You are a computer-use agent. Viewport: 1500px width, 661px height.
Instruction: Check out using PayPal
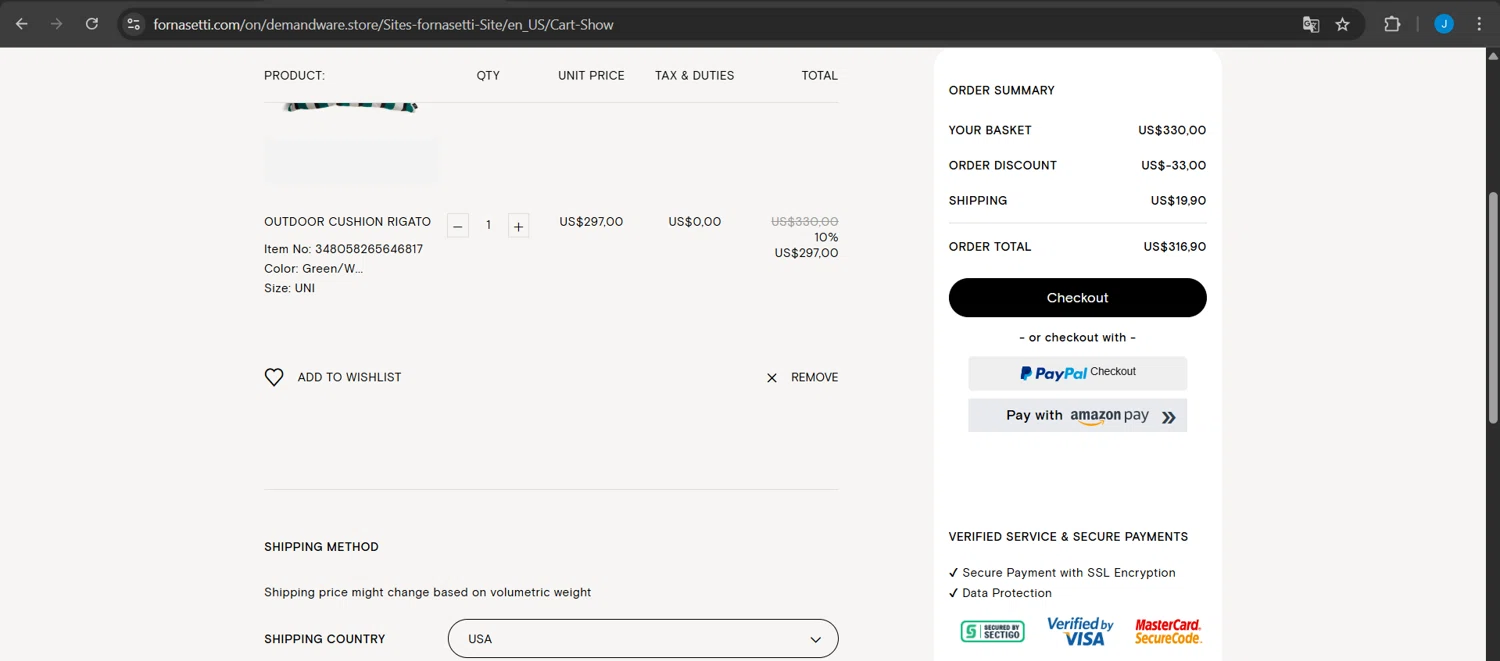click(1077, 373)
